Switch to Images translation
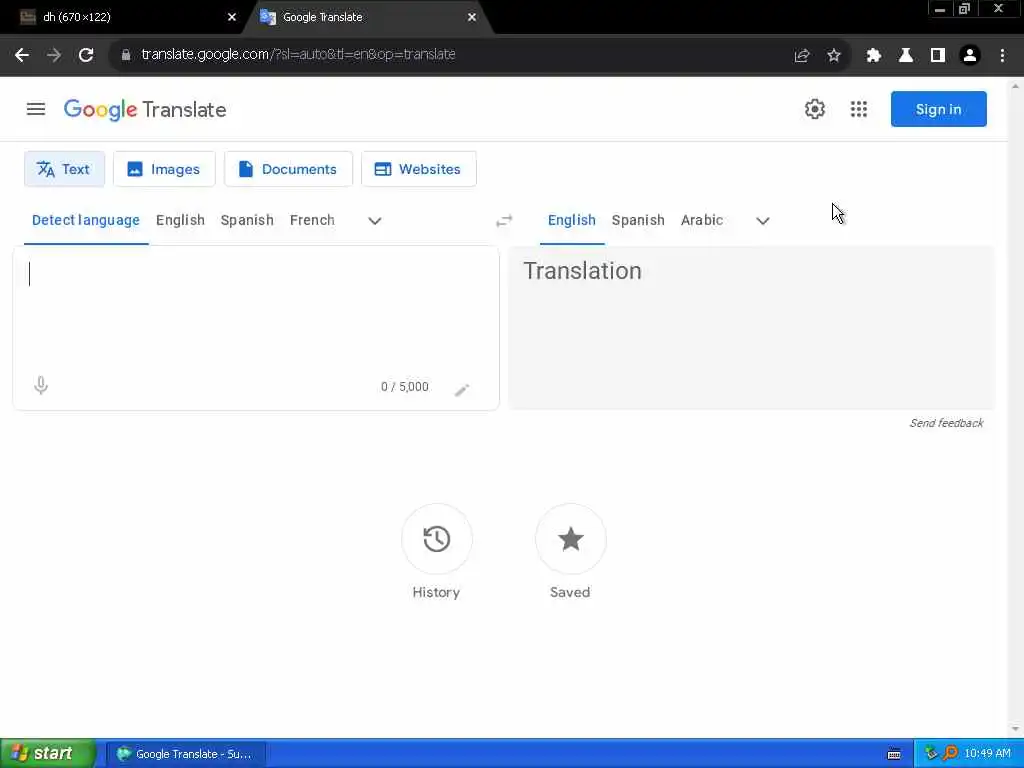This screenshot has height=768, width=1024. (x=164, y=169)
